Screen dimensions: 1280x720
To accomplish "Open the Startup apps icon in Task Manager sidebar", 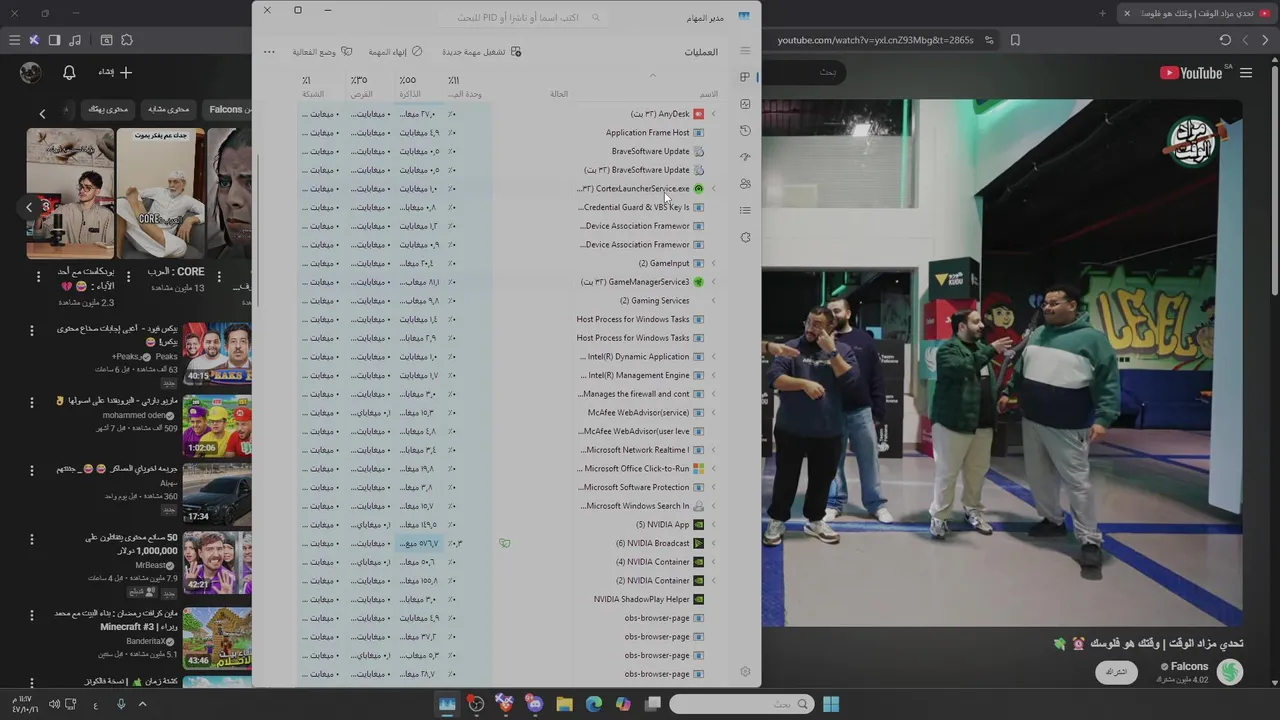I will click(x=745, y=157).
